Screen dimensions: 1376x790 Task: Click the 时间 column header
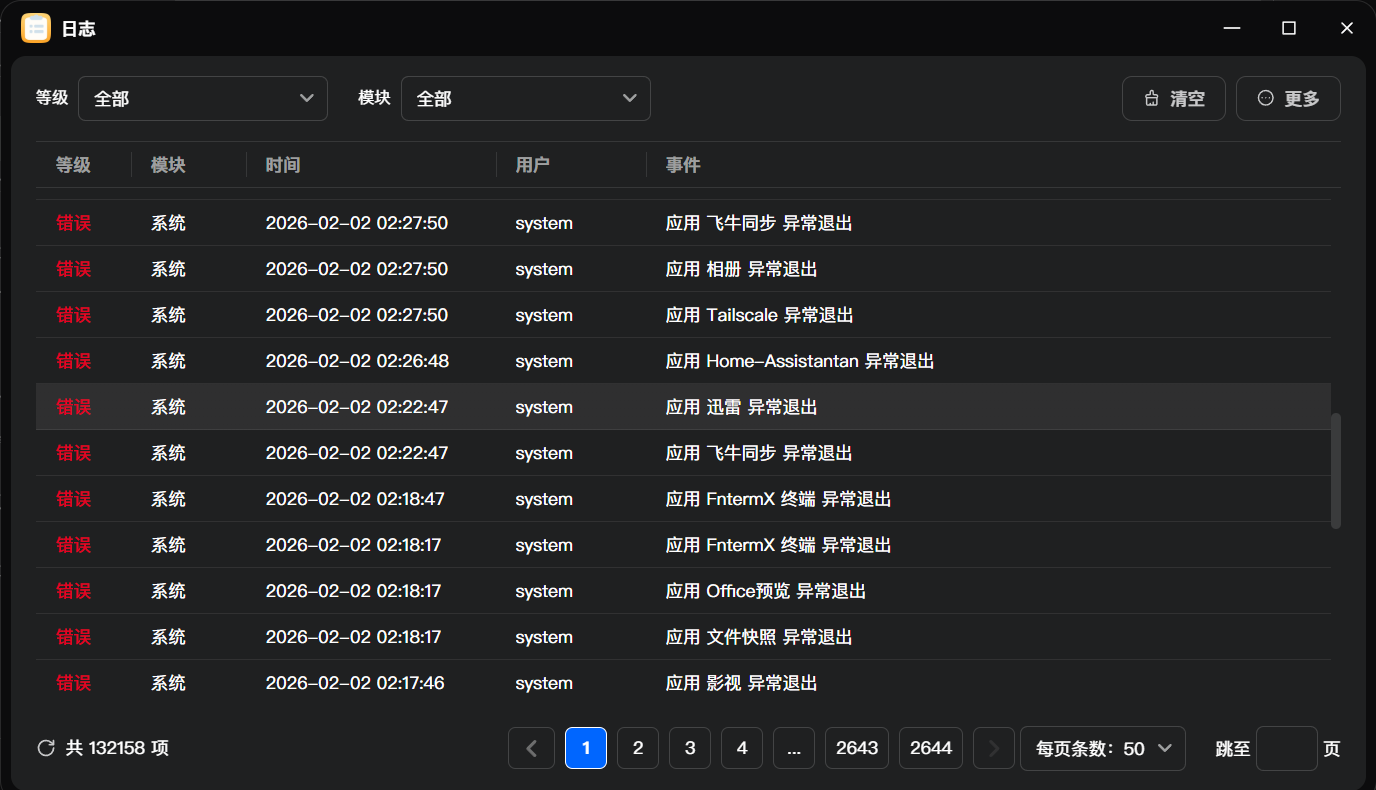pyautogui.click(x=283, y=165)
